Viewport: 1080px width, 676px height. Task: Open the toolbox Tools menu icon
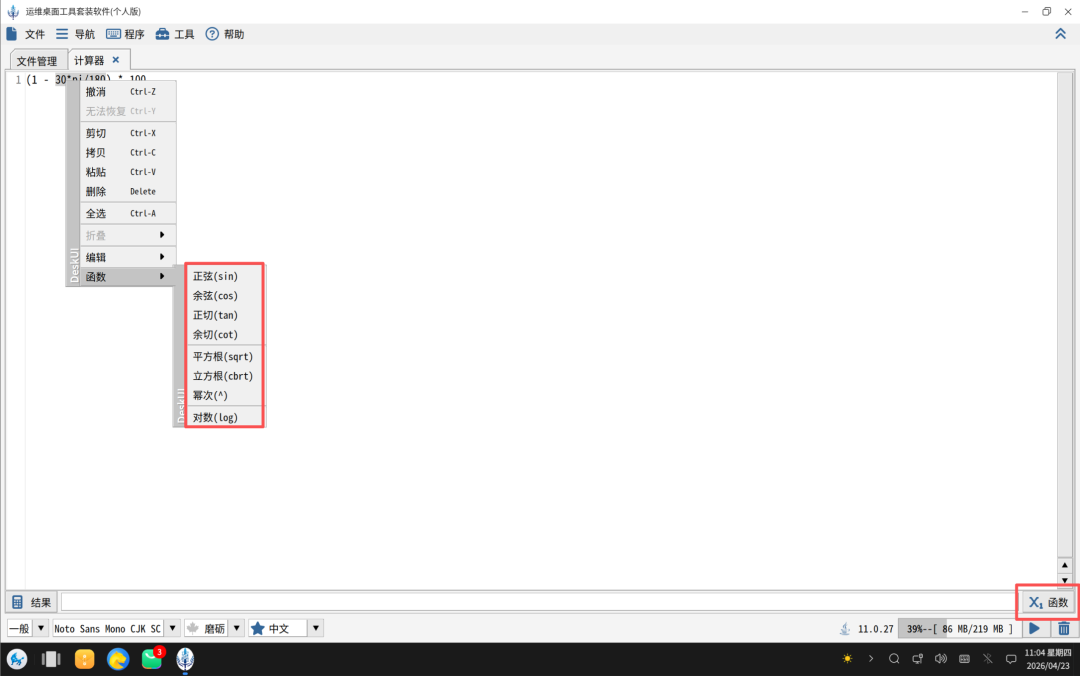click(163, 34)
